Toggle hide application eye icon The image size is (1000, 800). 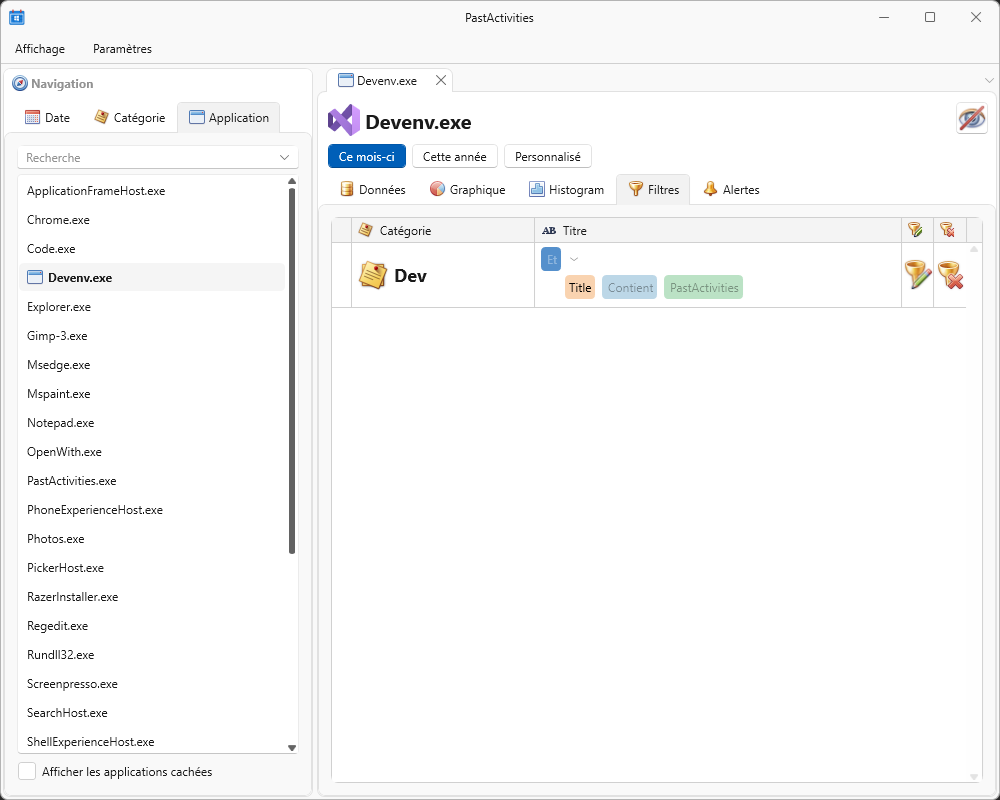(971, 118)
